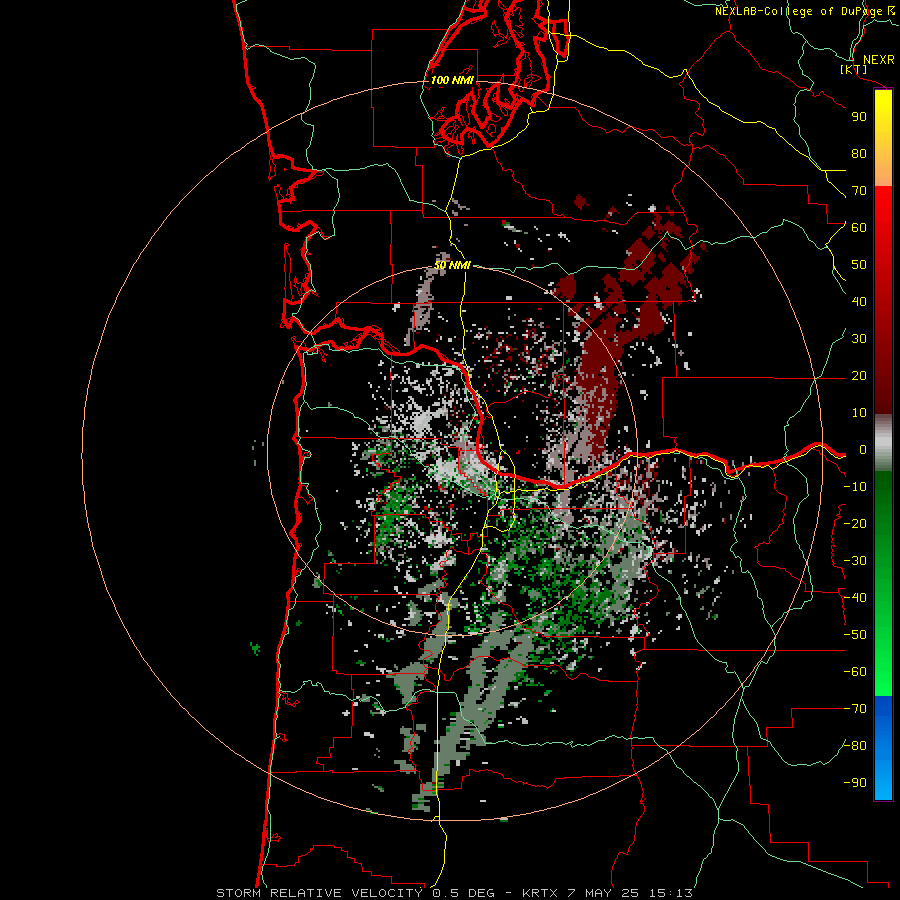Screen dimensions: 900x900
Task: Click the NEXLAB-College of DuPage header text
Action: point(799,11)
